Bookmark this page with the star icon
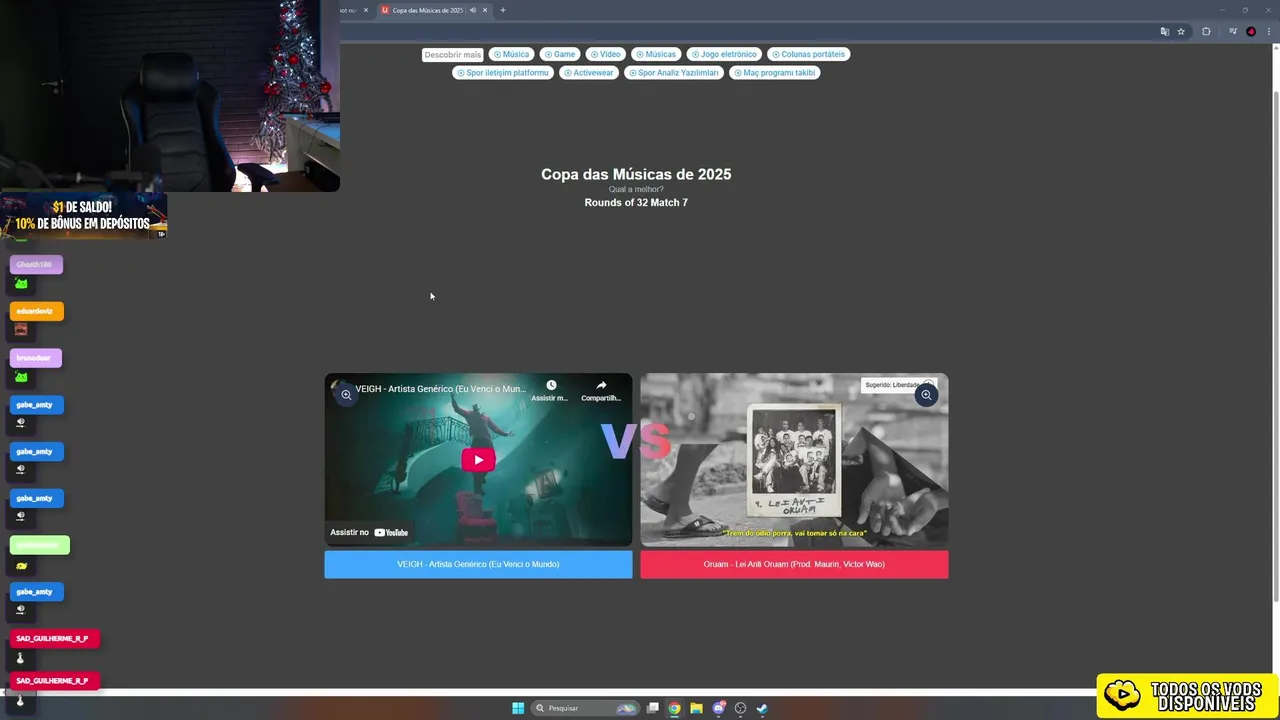 click(x=1181, y=31)
